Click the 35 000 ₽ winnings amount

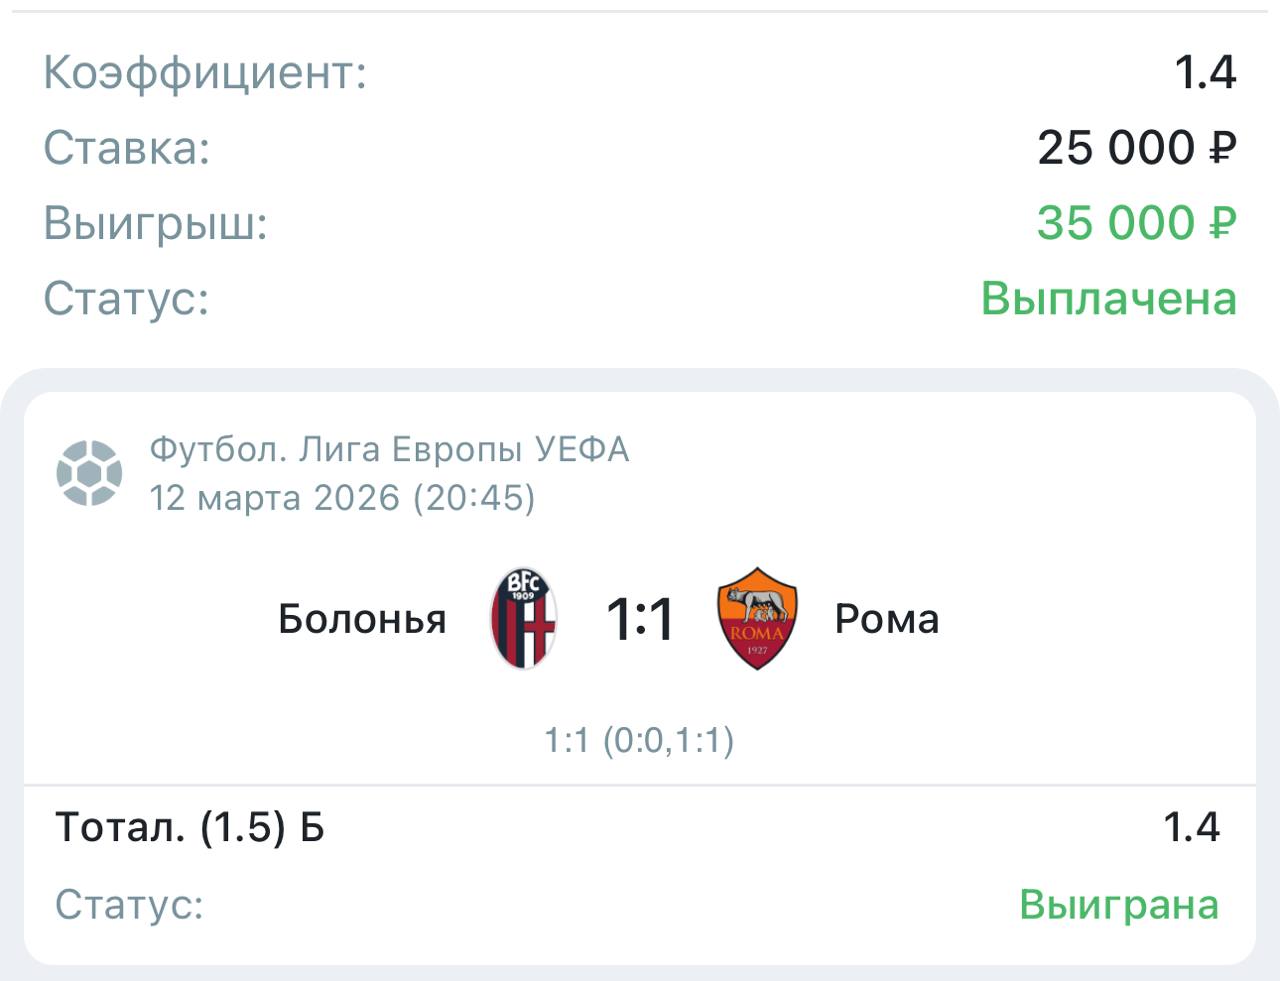[x=1136, y=223]
